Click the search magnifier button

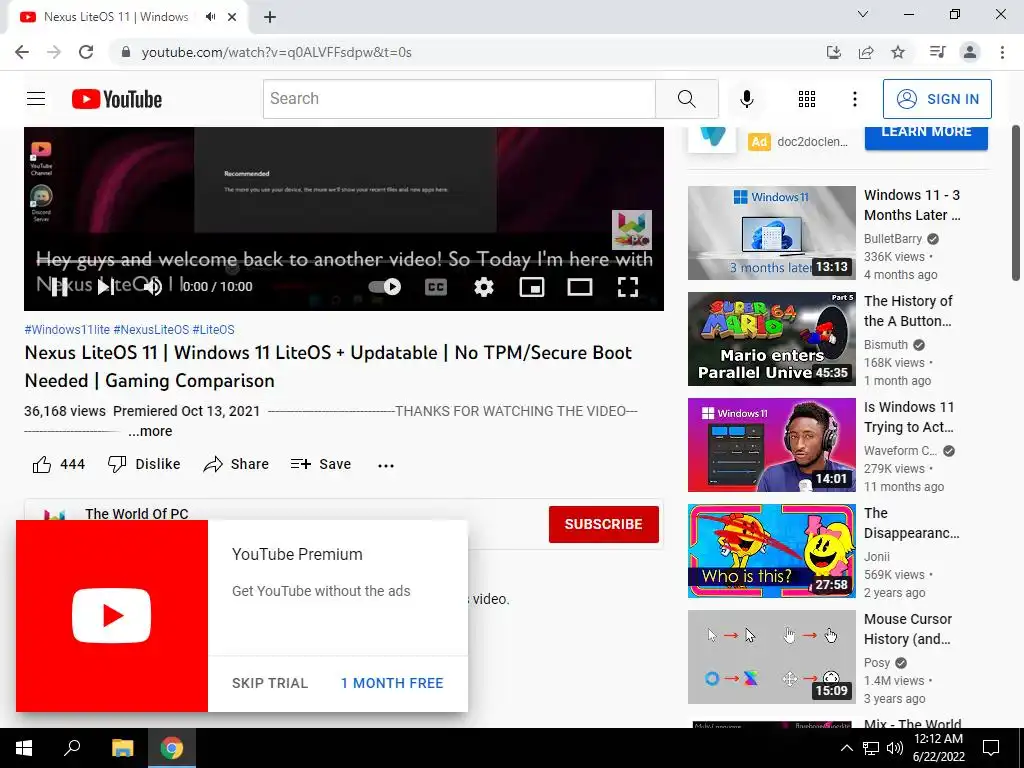coord(686,99)
